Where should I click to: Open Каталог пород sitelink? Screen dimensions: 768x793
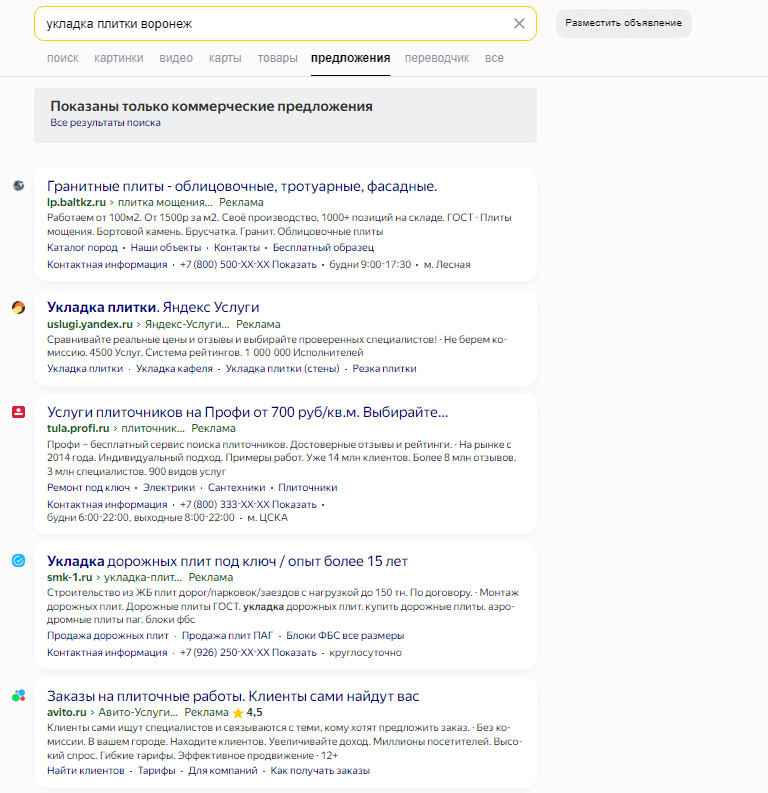[x=82, y=248]
